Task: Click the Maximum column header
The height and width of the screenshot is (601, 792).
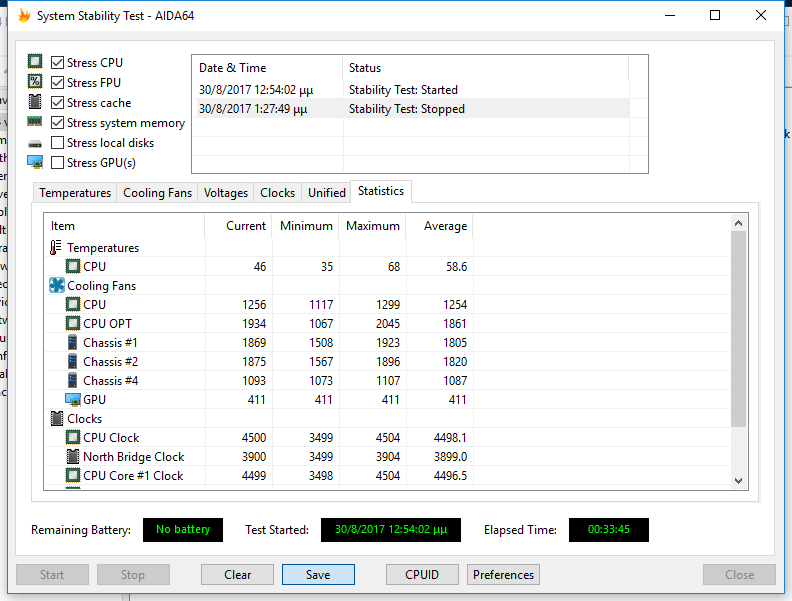Action: [x=373, y=226]
